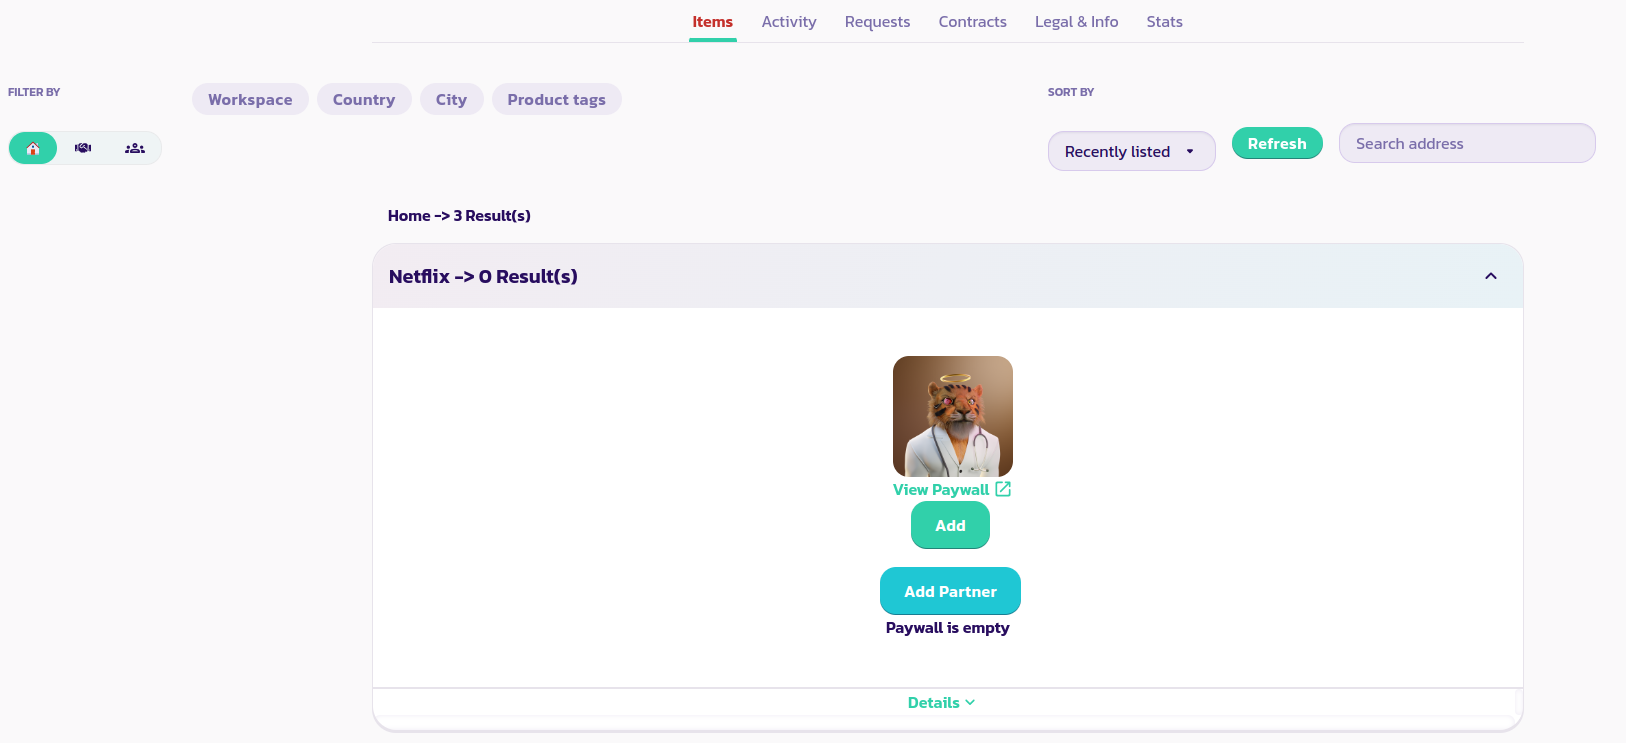Open the Product tags filter

point(556,100)
